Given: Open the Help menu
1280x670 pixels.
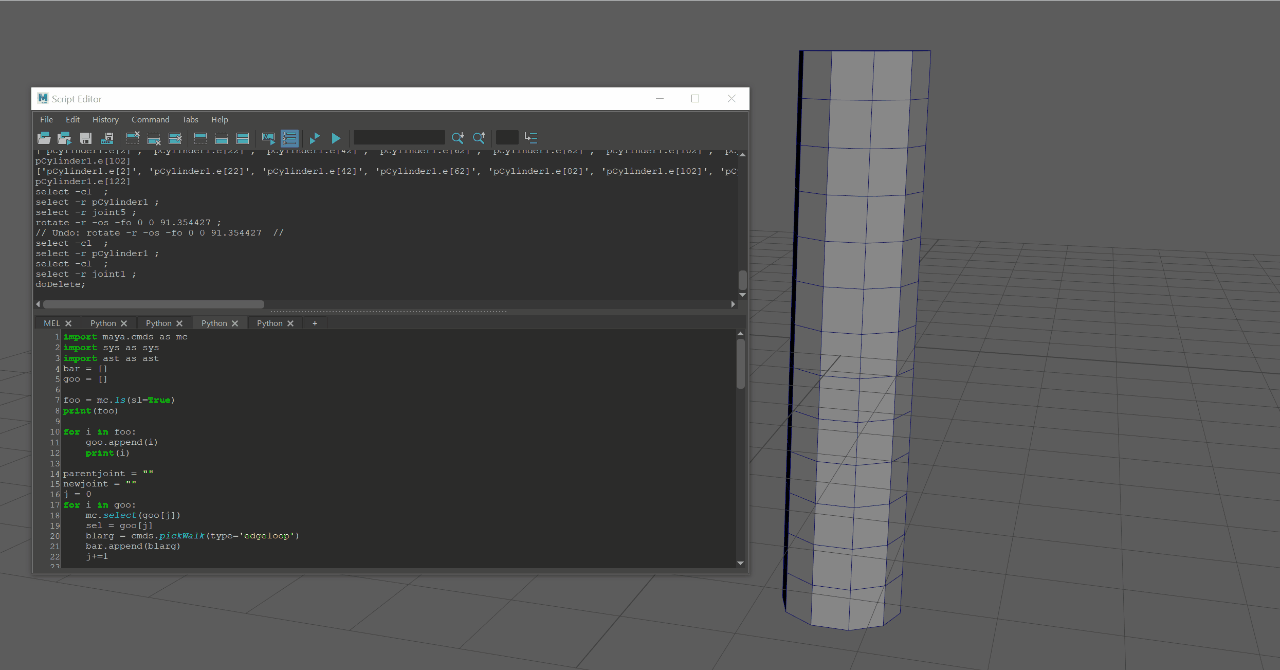Looking at the screenshot, I should [219, 120].
